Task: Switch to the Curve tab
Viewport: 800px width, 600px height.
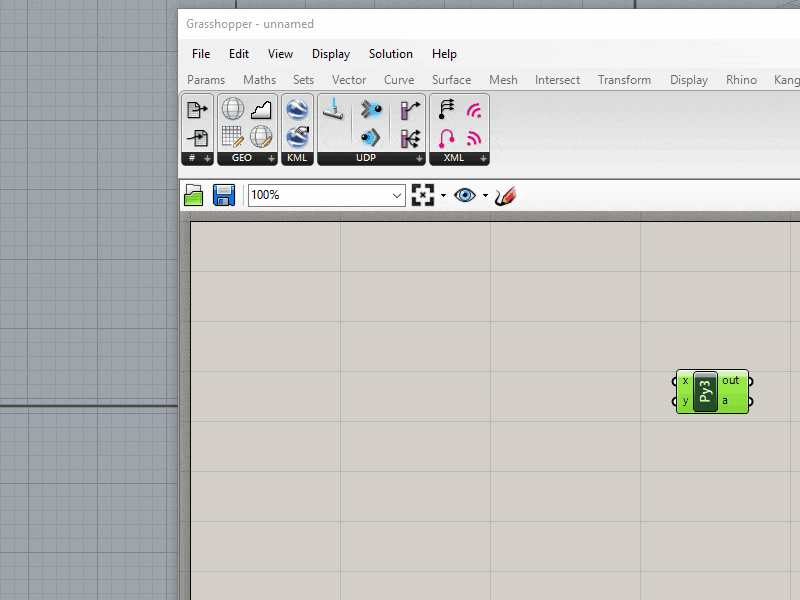Action: click(399, 80)
